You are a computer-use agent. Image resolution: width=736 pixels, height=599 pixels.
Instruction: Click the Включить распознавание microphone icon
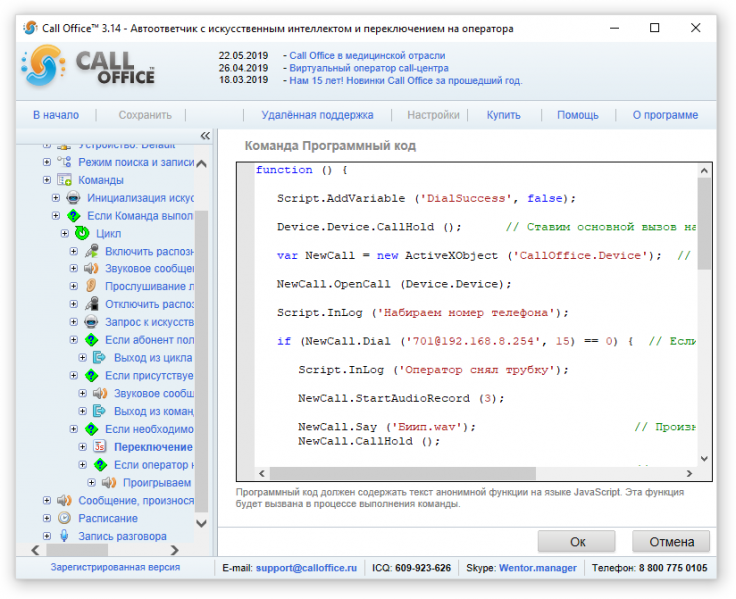(91, 251)
